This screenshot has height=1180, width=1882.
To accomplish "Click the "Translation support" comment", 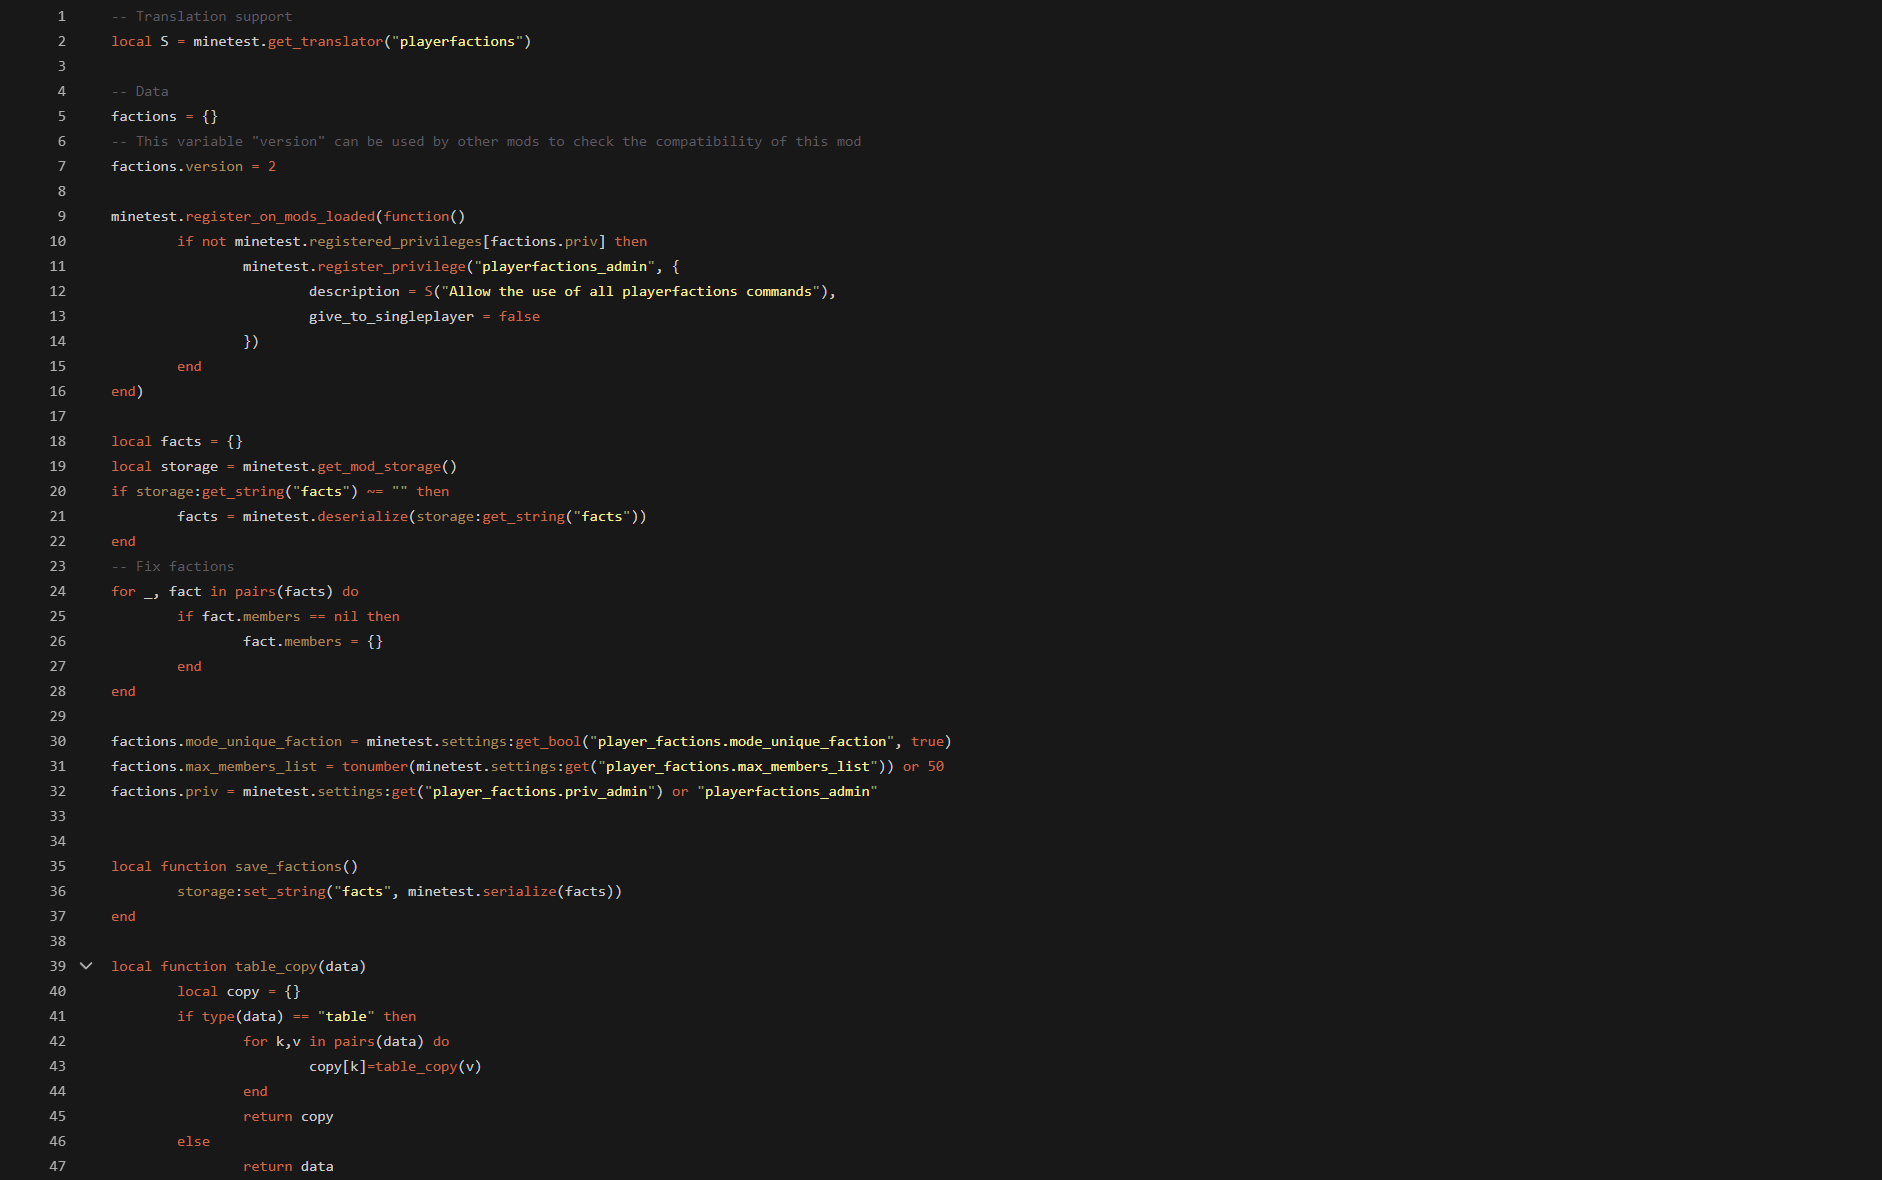I will pos(213,16).
